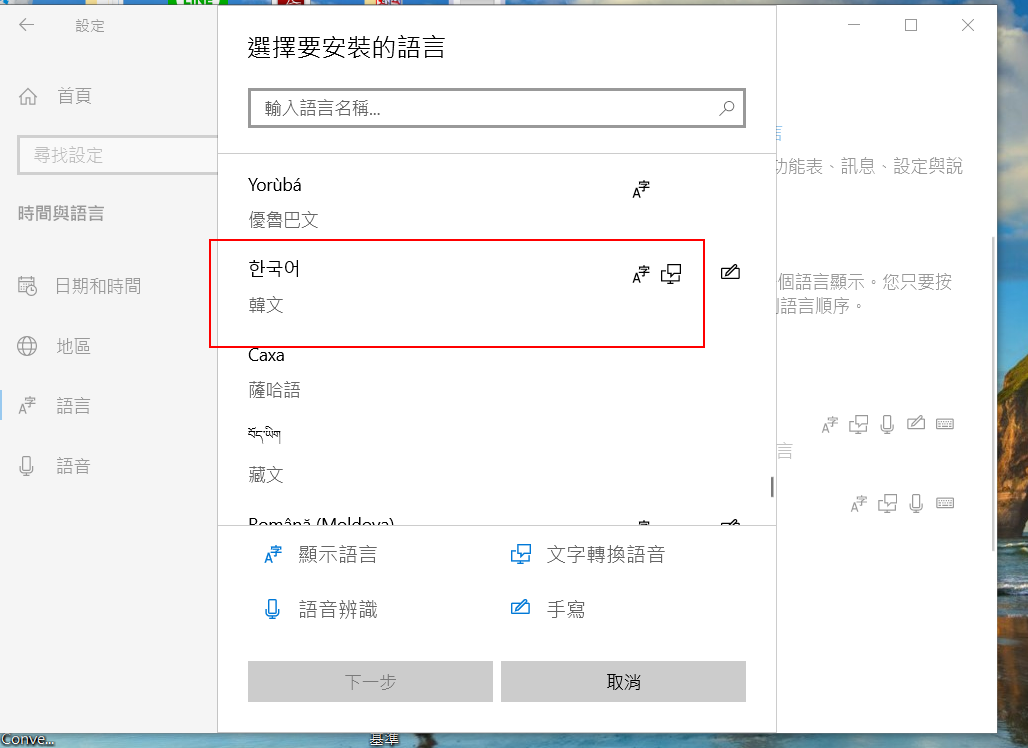Click the home icon beside 首頁

(x=28, y=96)
